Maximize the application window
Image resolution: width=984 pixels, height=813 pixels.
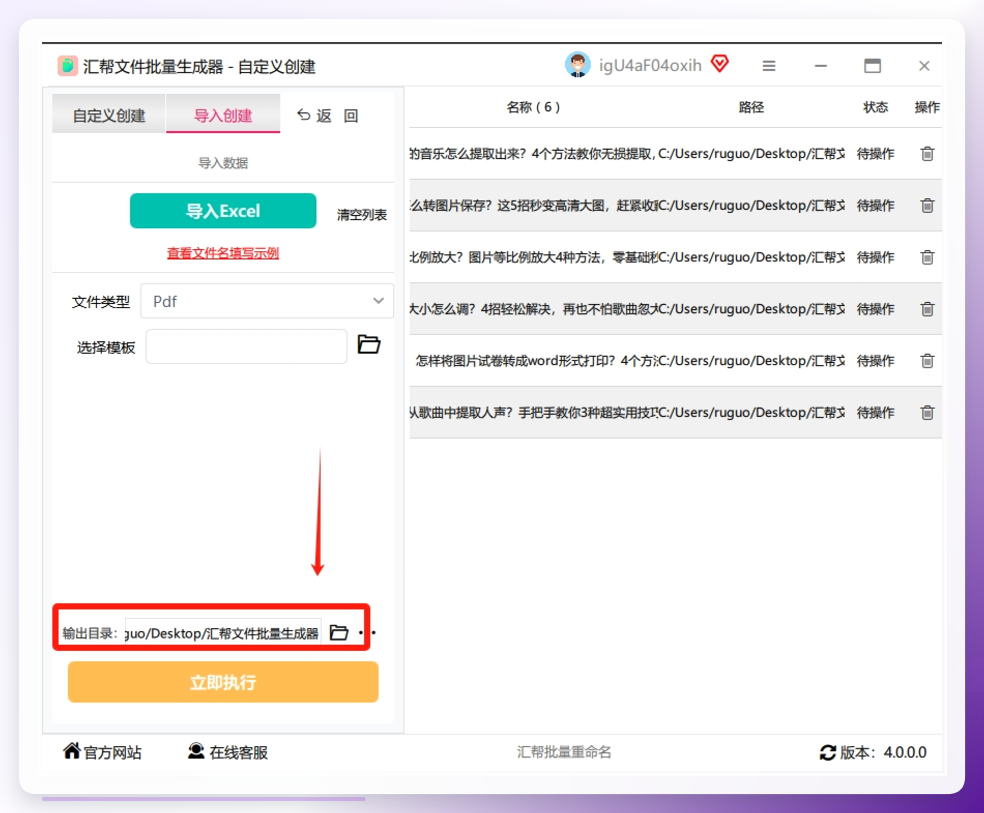pos(872,66)
